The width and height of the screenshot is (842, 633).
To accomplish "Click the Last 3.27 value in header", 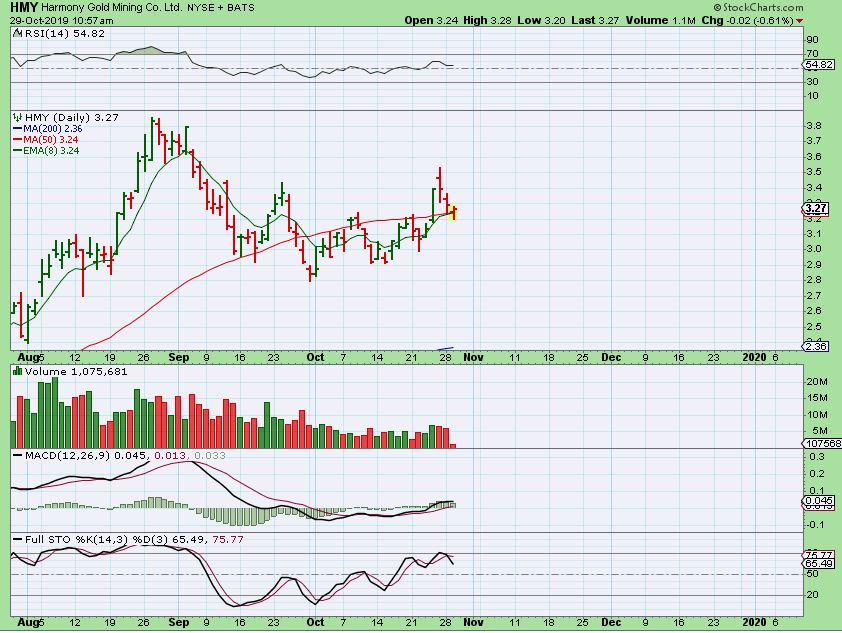I will point(595,20).
